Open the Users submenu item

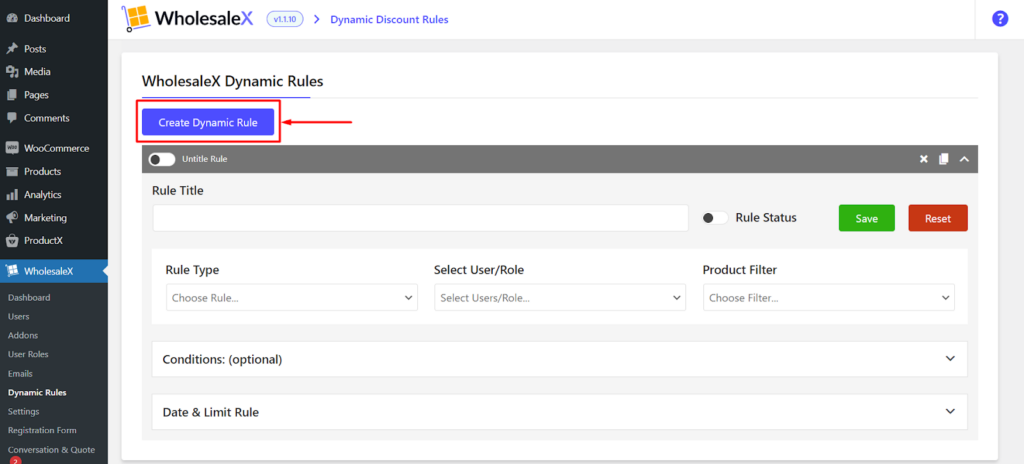[x=18, y=316]
